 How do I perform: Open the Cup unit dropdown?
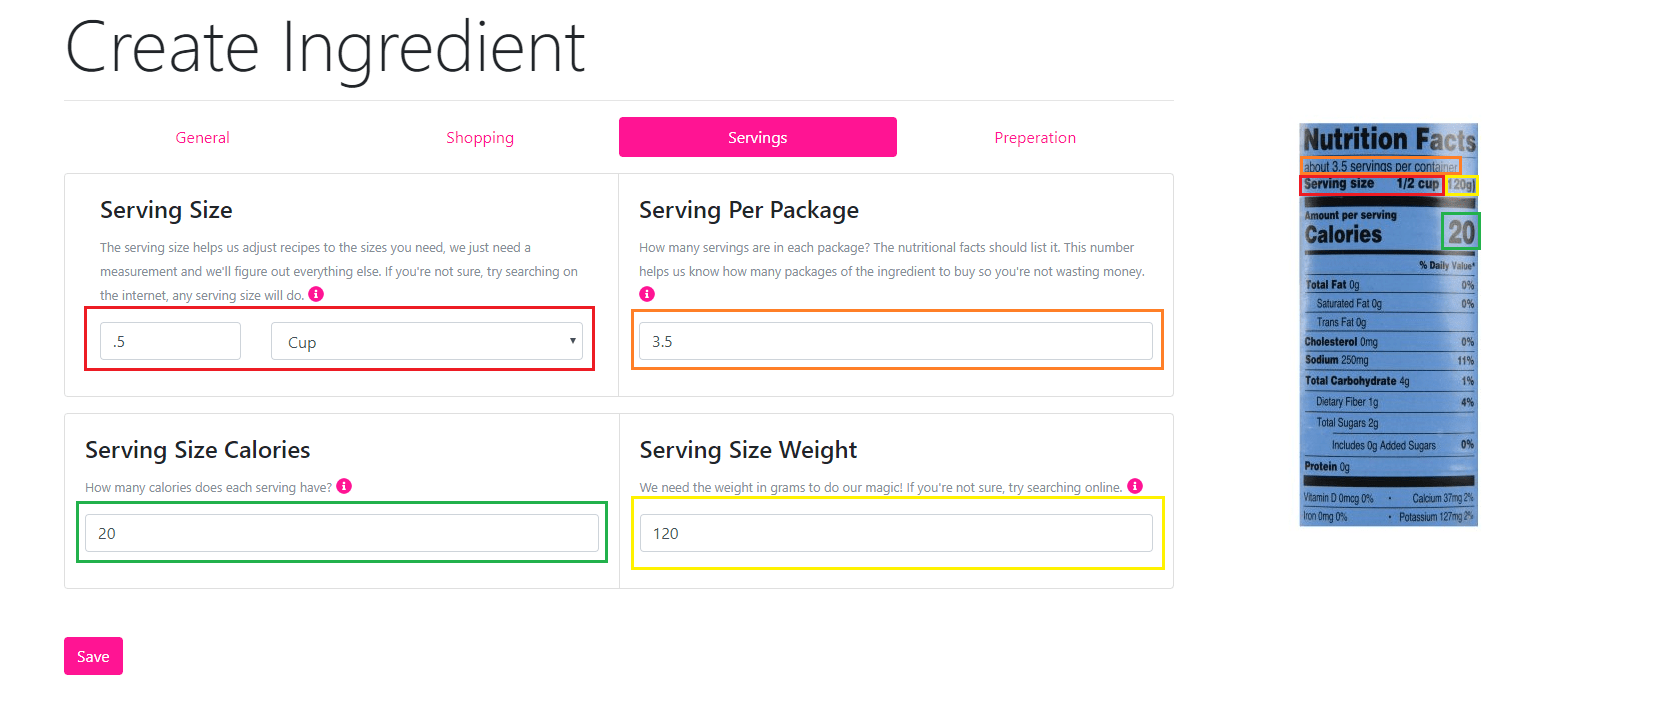(427, 341)
